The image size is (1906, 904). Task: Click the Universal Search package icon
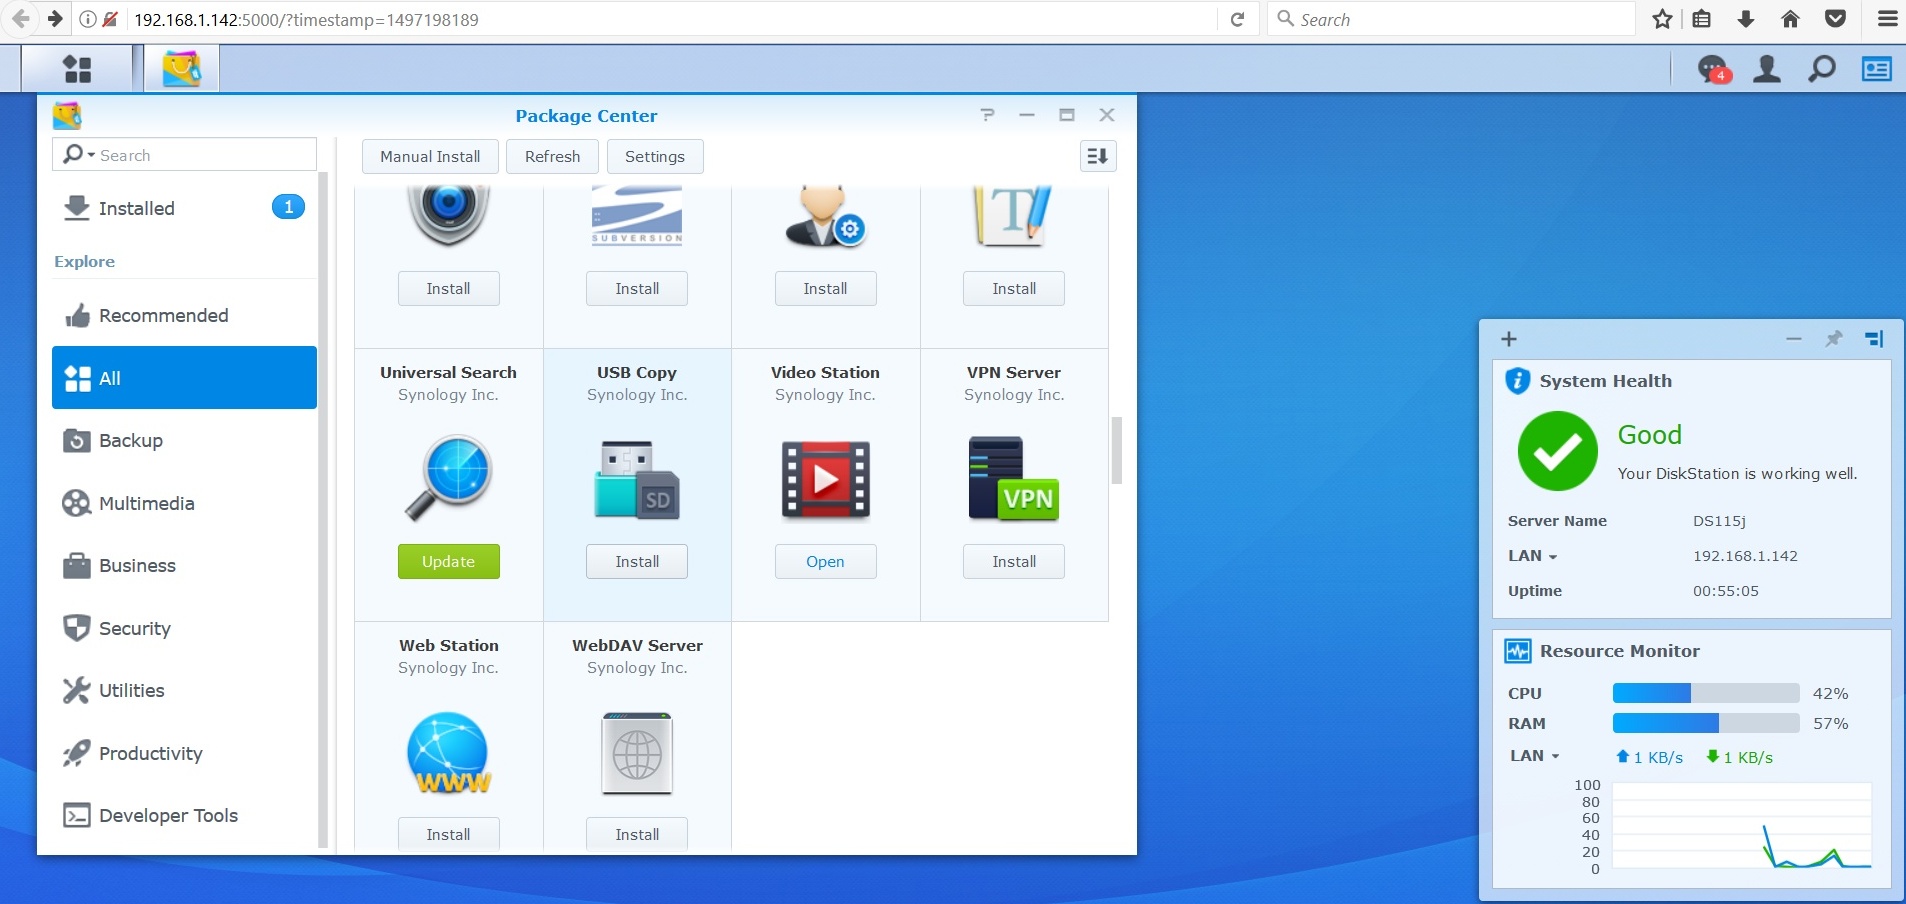pyautogui.click(x=448, y=477)
